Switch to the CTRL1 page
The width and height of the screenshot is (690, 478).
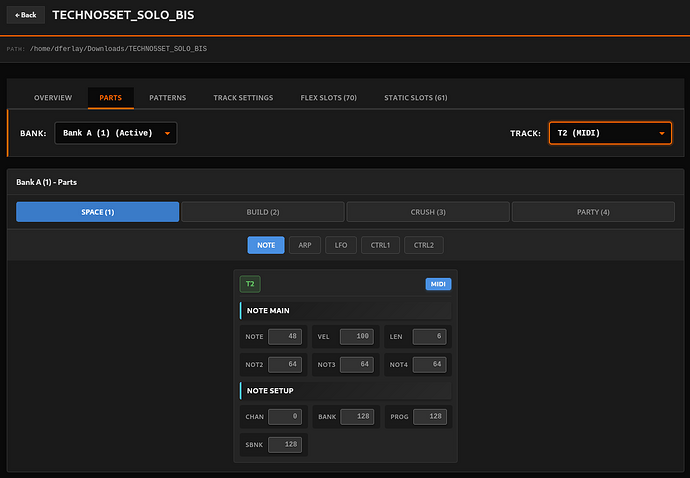point(380,245)
